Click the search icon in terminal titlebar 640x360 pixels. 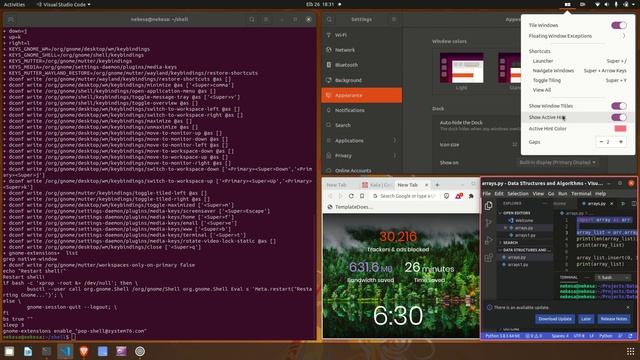[x=252, y=19]
